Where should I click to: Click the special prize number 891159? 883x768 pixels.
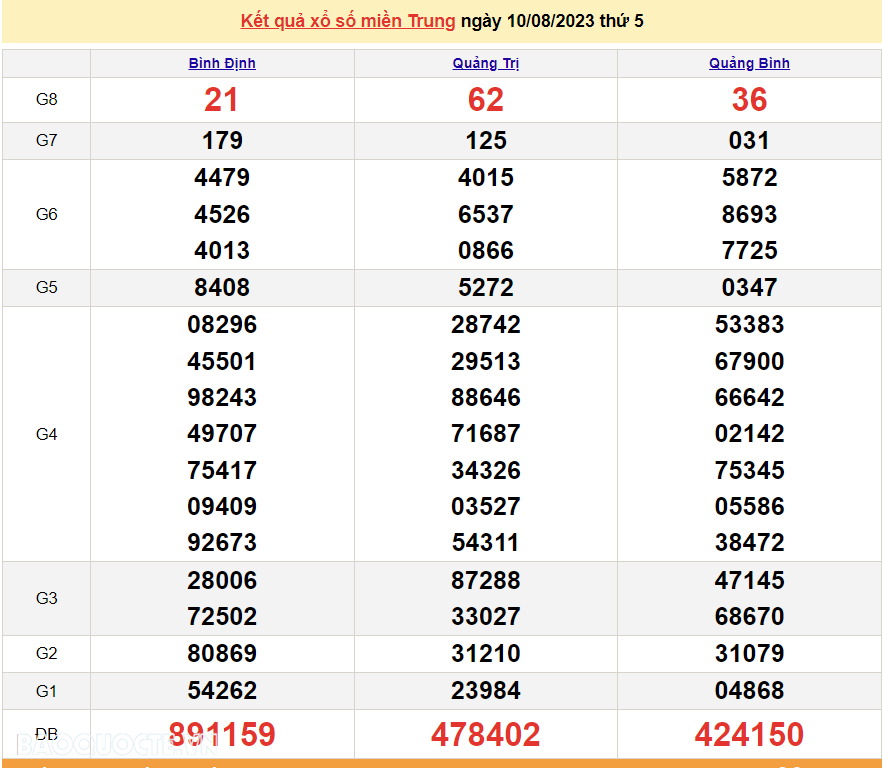[x=222, y=735]
